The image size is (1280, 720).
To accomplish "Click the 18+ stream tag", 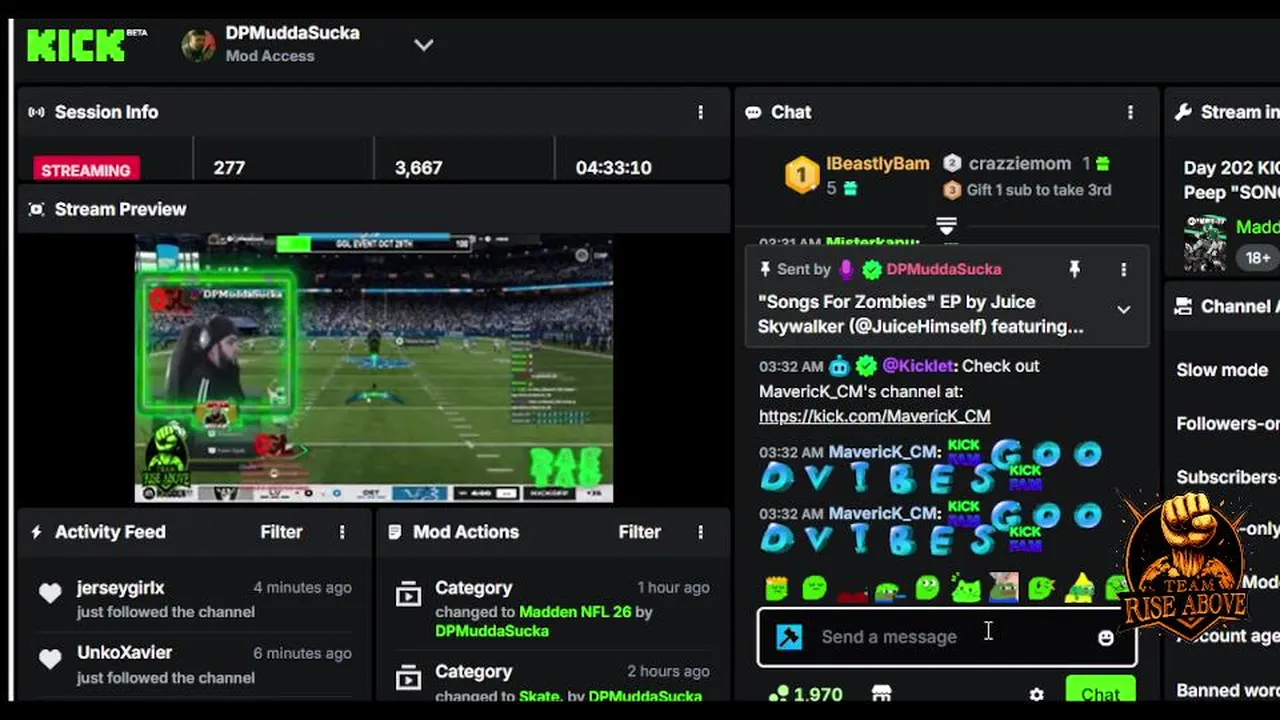I will (1258, 257).
